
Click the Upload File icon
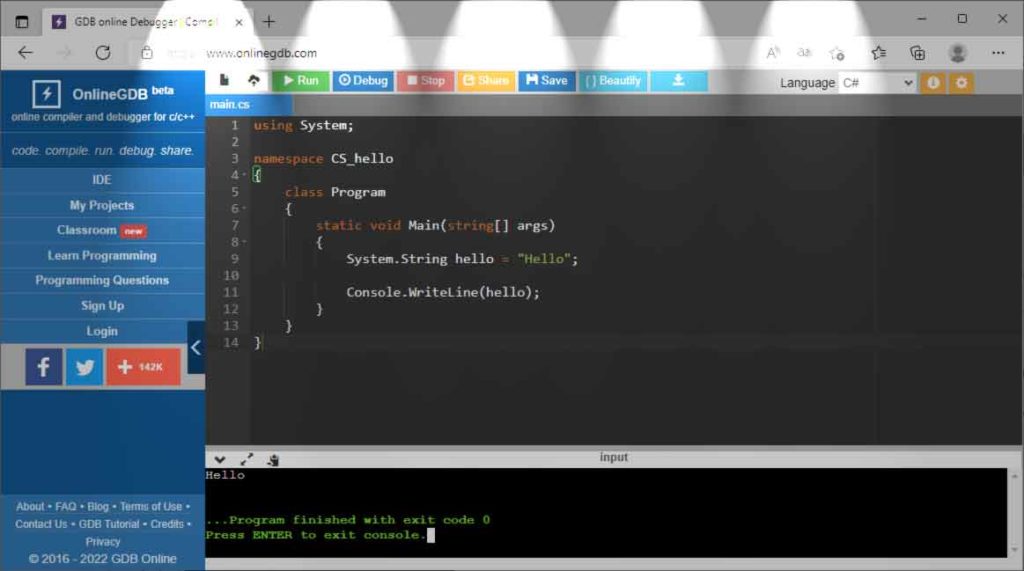point(253,81)
